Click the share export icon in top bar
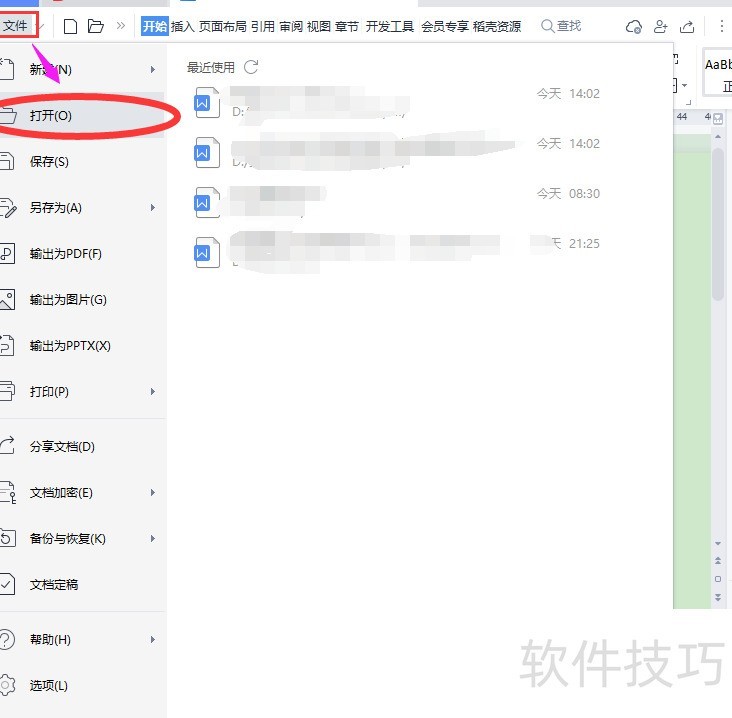 pyautogui.click(x=687, y=26)
